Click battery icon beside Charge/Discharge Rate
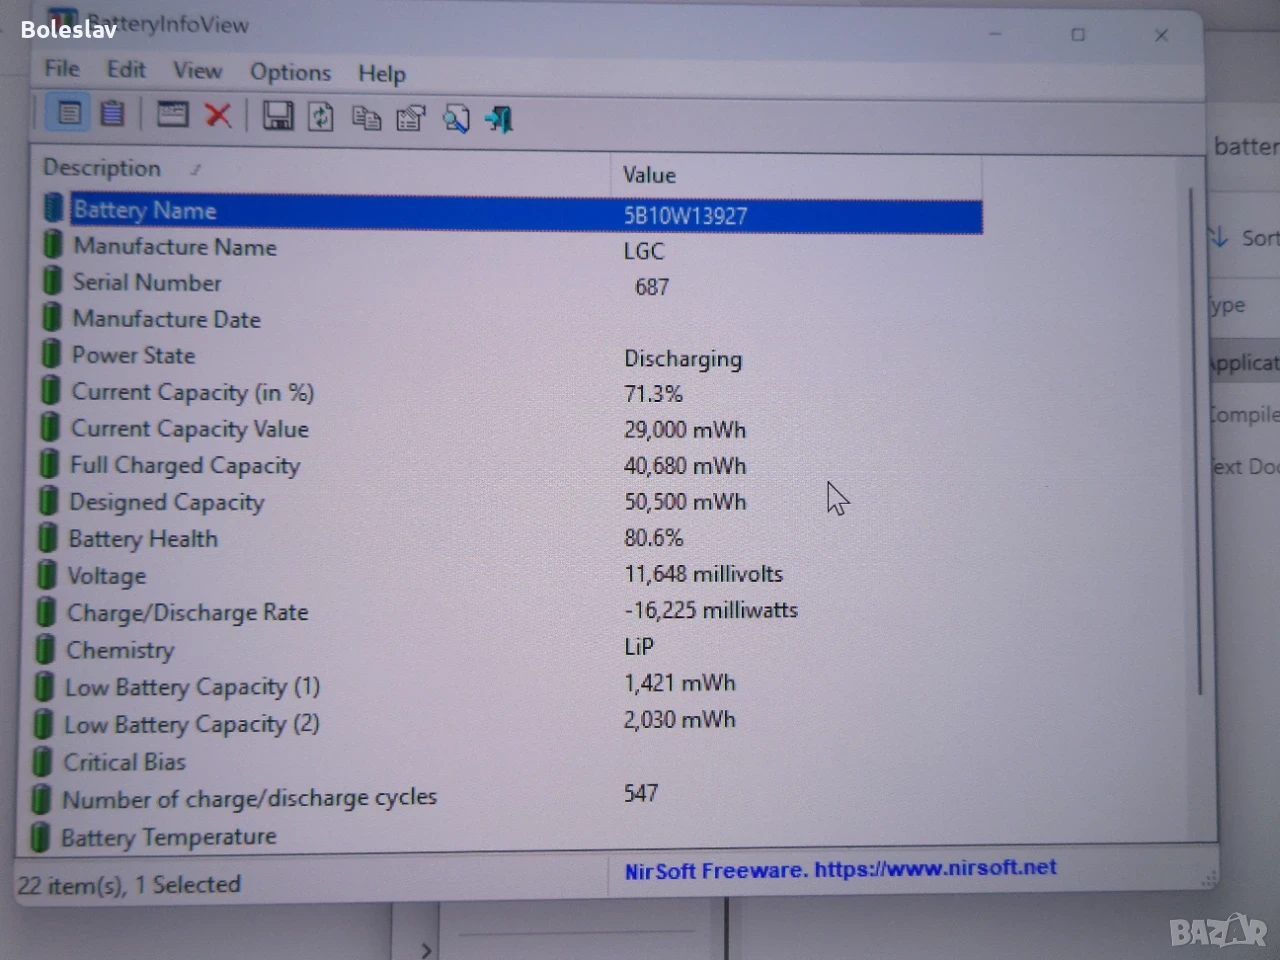Screen dimensions: 1280x960 (x=45, y=612)
